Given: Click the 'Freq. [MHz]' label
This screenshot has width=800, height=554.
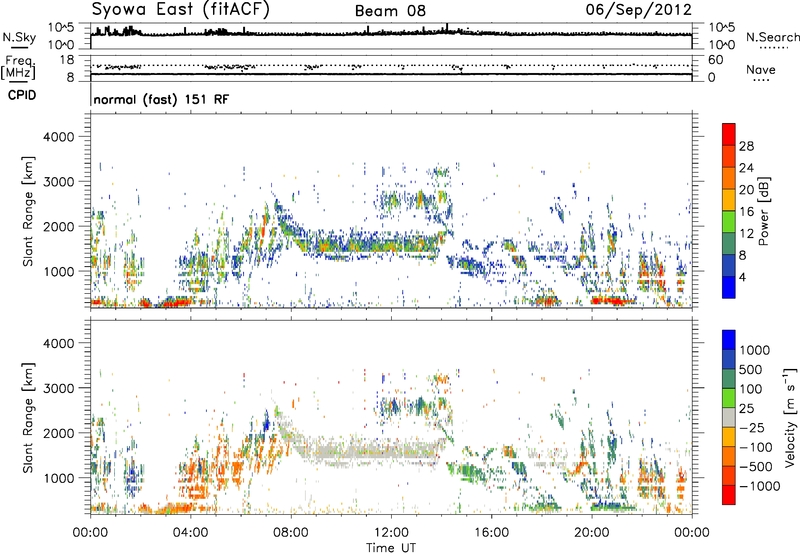Looking at the screenshot, I should [19, 68].
